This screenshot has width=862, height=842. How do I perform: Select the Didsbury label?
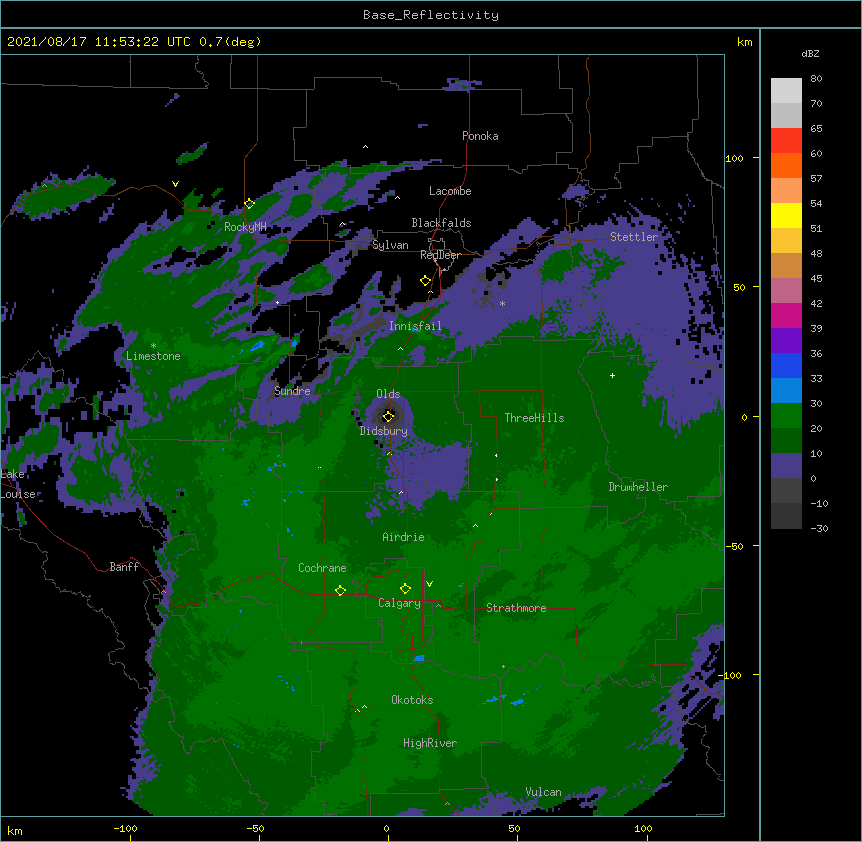point(384,431)
